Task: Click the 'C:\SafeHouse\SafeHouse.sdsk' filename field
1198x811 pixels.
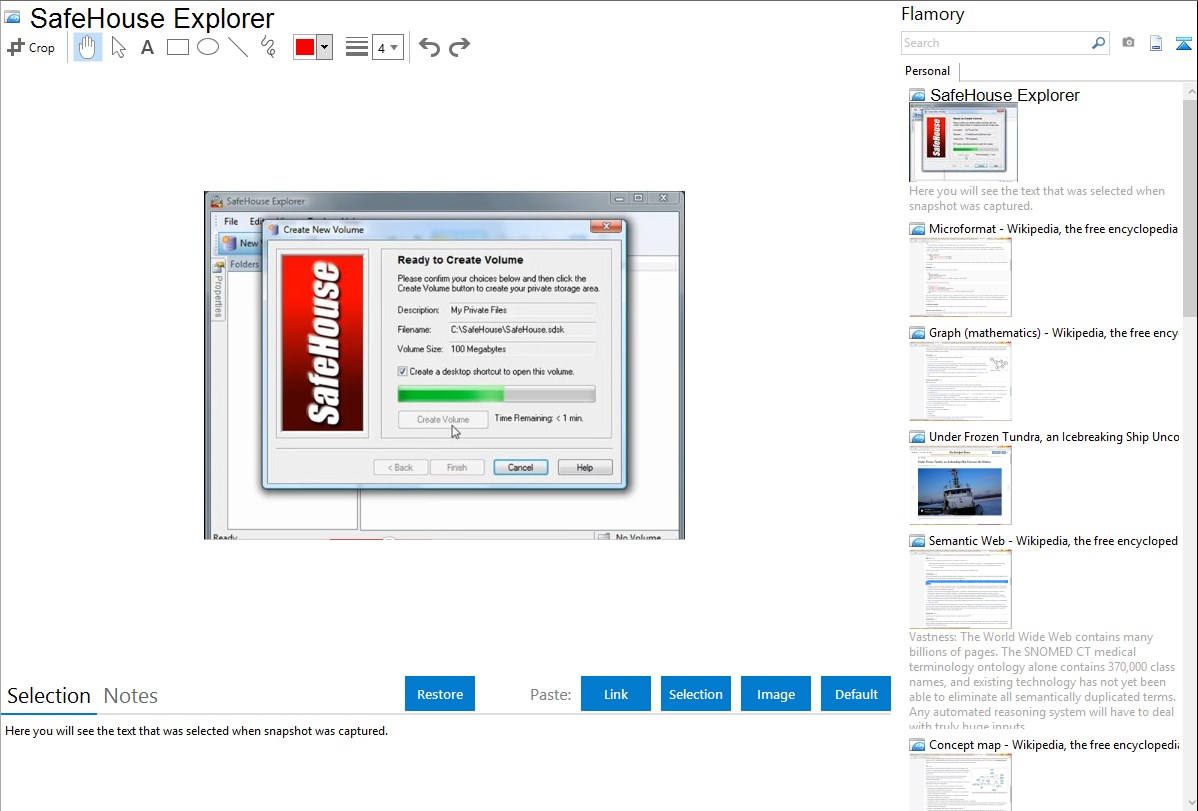Action: 522,329
